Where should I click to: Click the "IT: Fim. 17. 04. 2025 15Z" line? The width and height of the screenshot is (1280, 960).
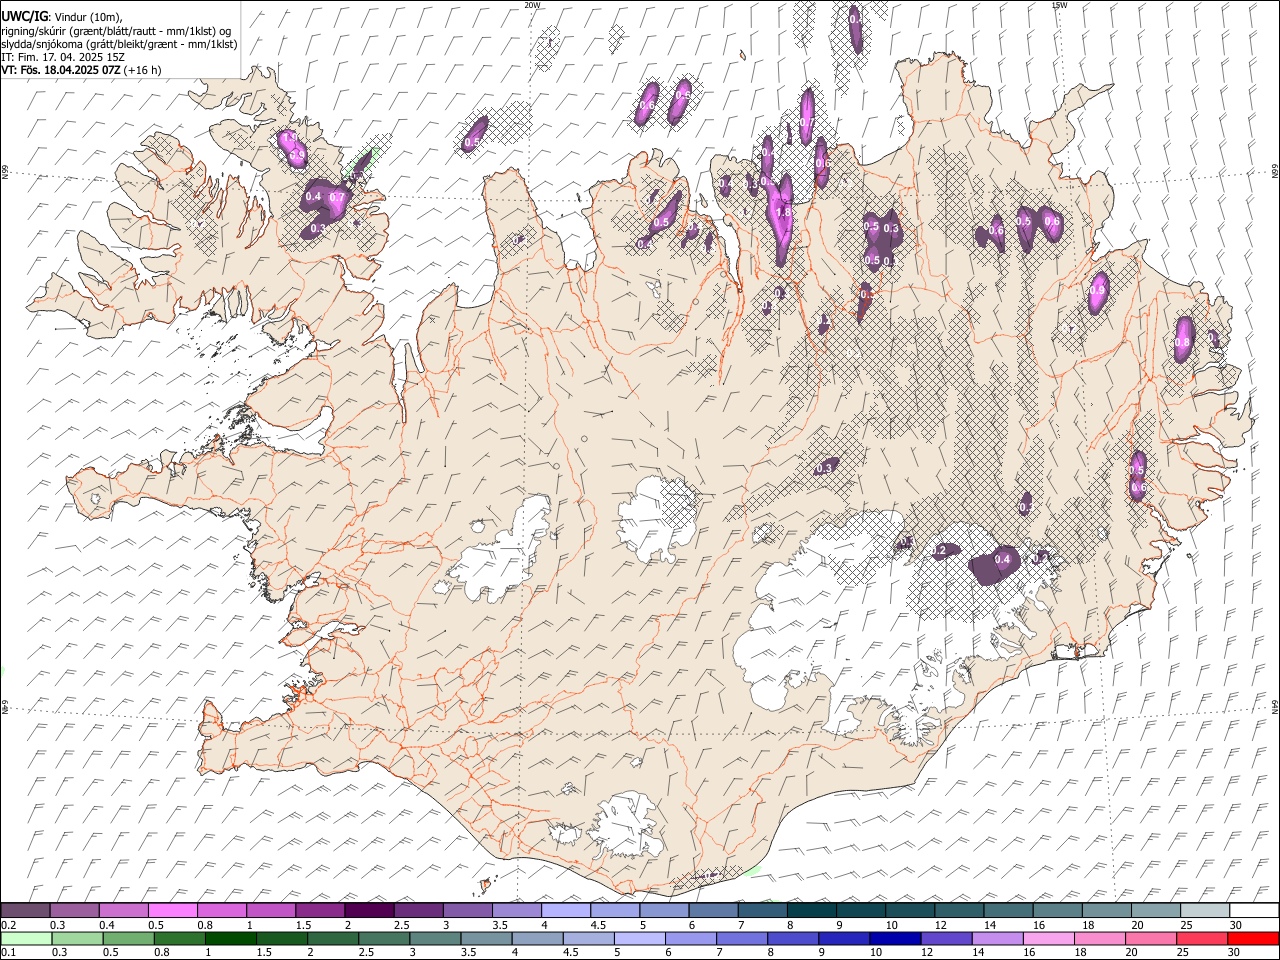pos(63,57)
